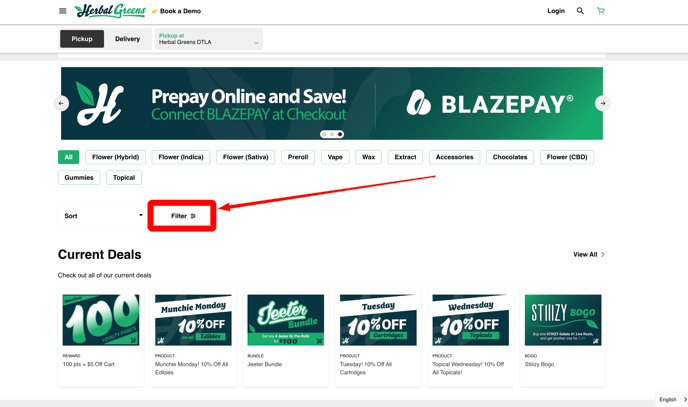Select the Gummies category
The image size is (688, 407).
pos(79,178)
